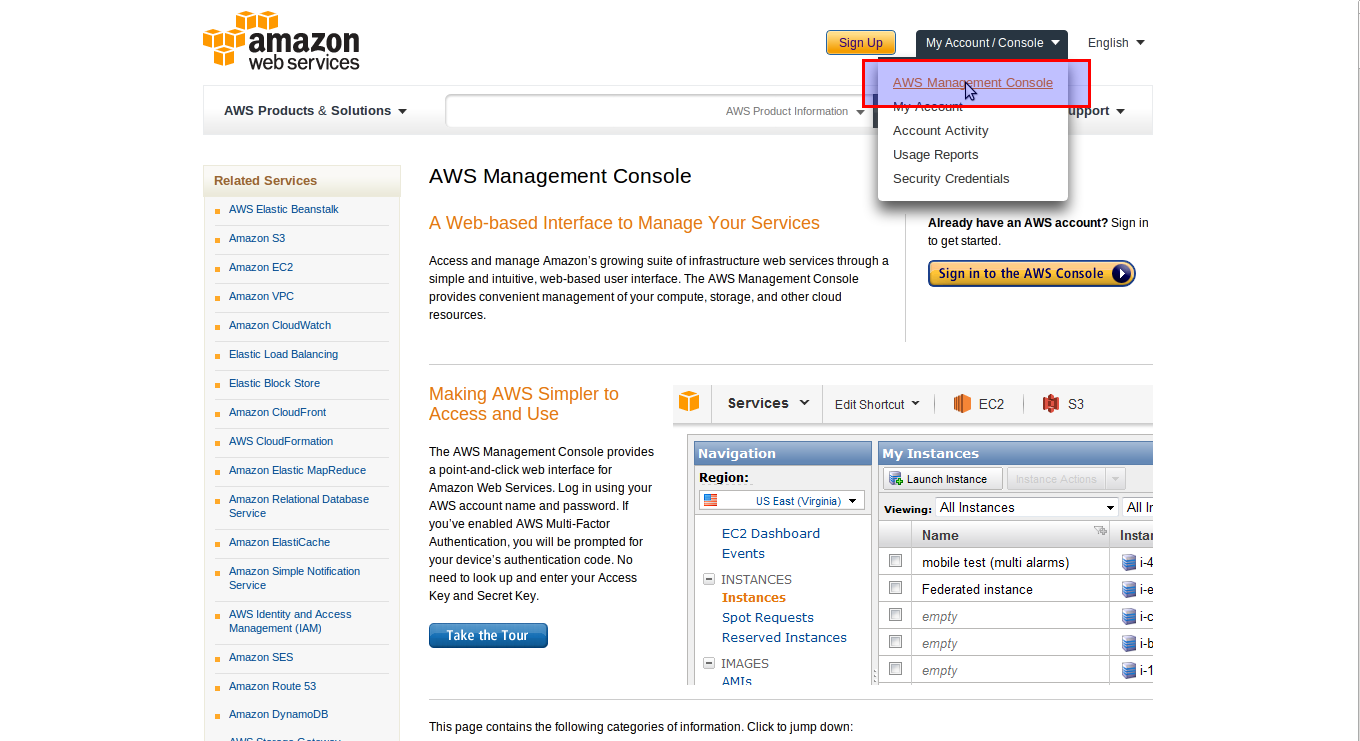
Task: Go to the Amazon EC2 link
Action: pyautogui.click(x=261, y=267)
